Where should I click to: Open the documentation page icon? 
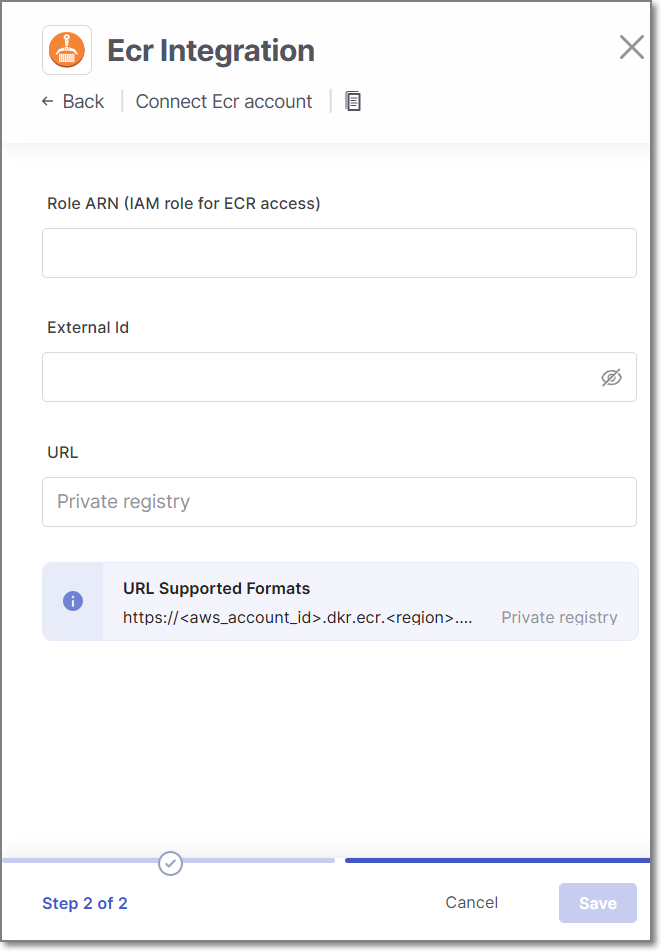(353, 101)
